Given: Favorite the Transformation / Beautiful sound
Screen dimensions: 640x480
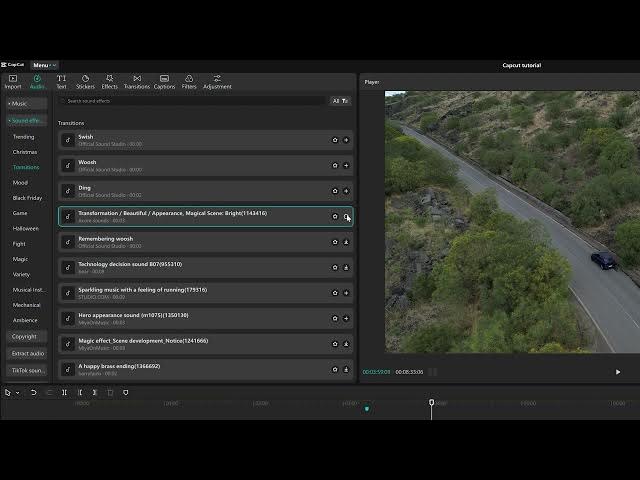Looking at the screenshot, I should click(335, 216).
